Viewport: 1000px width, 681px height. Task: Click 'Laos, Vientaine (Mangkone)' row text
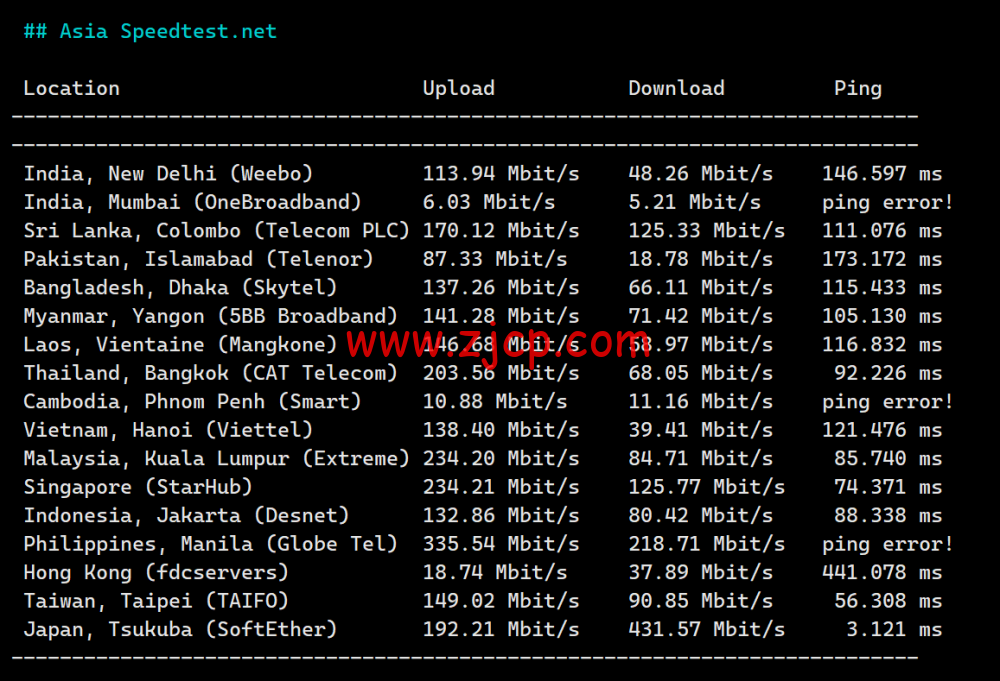(x=180, y=345)
